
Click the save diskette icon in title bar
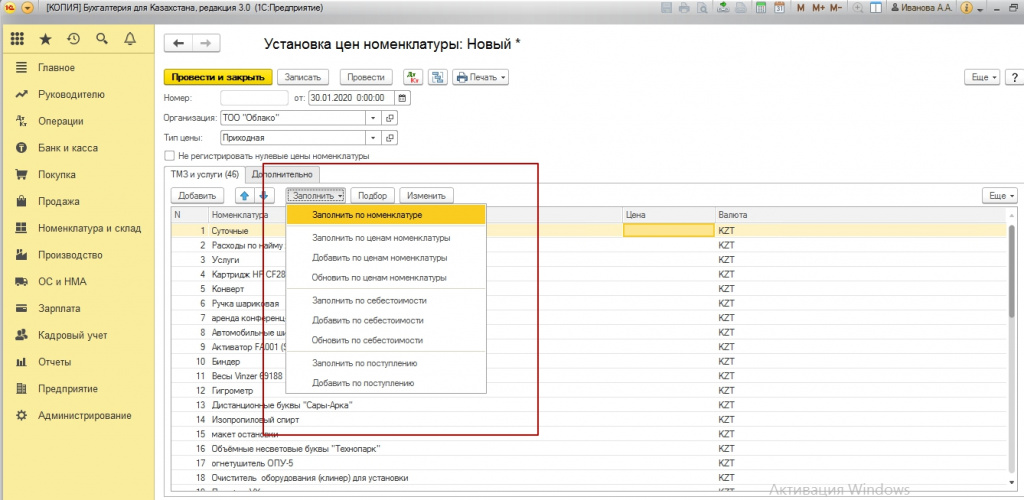click(x=667, y=8)
